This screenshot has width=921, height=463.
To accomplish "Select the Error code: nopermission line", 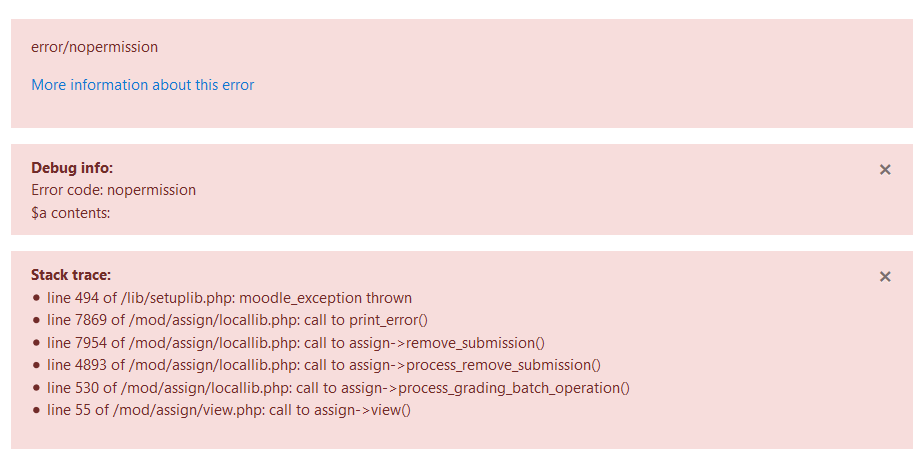I will [113, 190].
